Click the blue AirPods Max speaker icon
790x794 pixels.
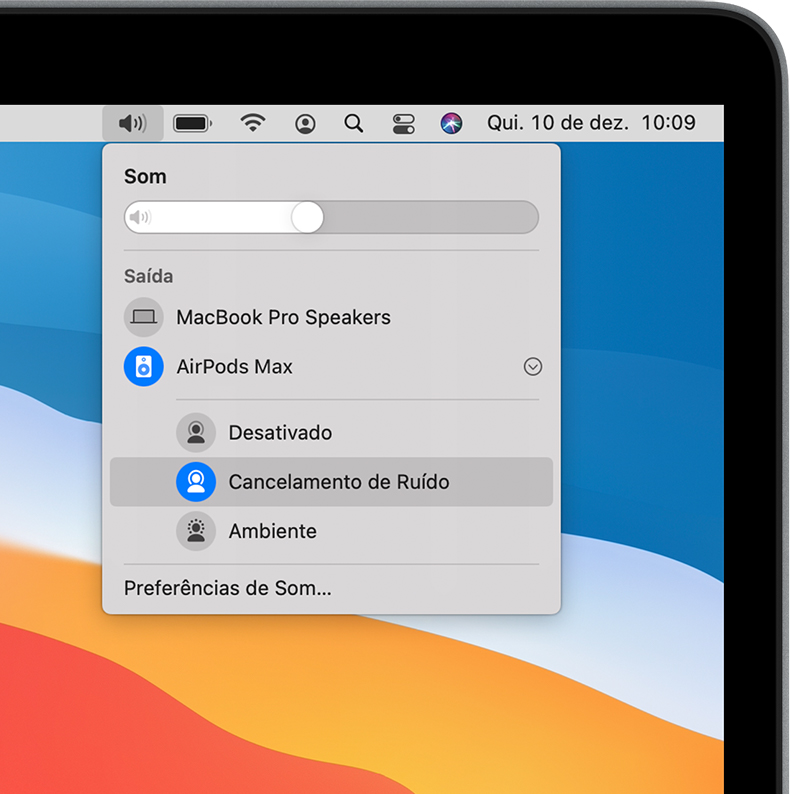click(144, 367)
